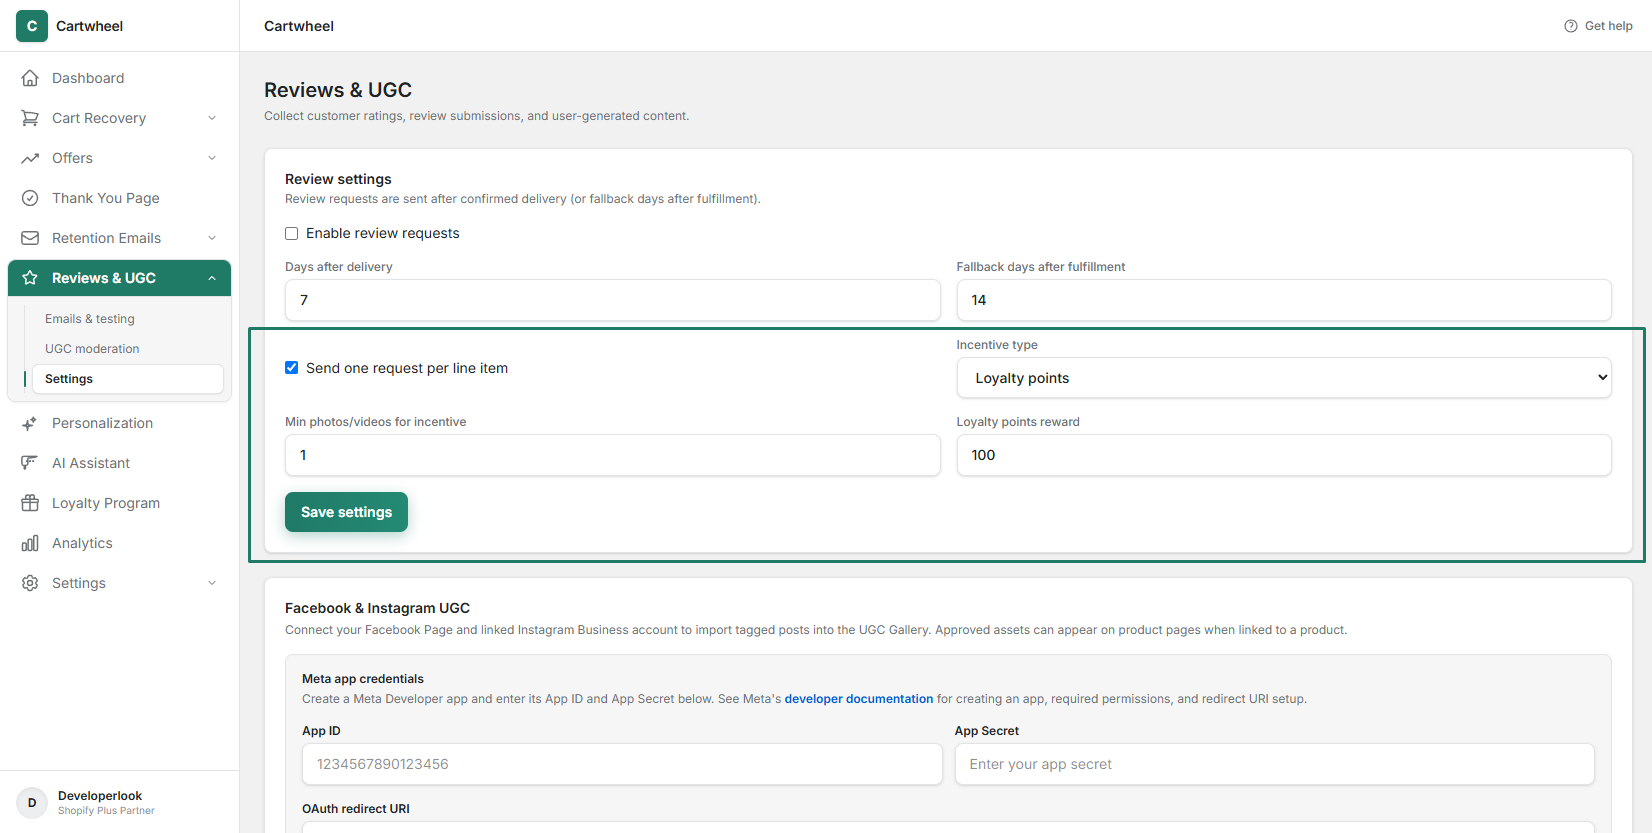Open UGC moderation submenu item
Screen dimensions: 1652x833
[x=128, y=349]
